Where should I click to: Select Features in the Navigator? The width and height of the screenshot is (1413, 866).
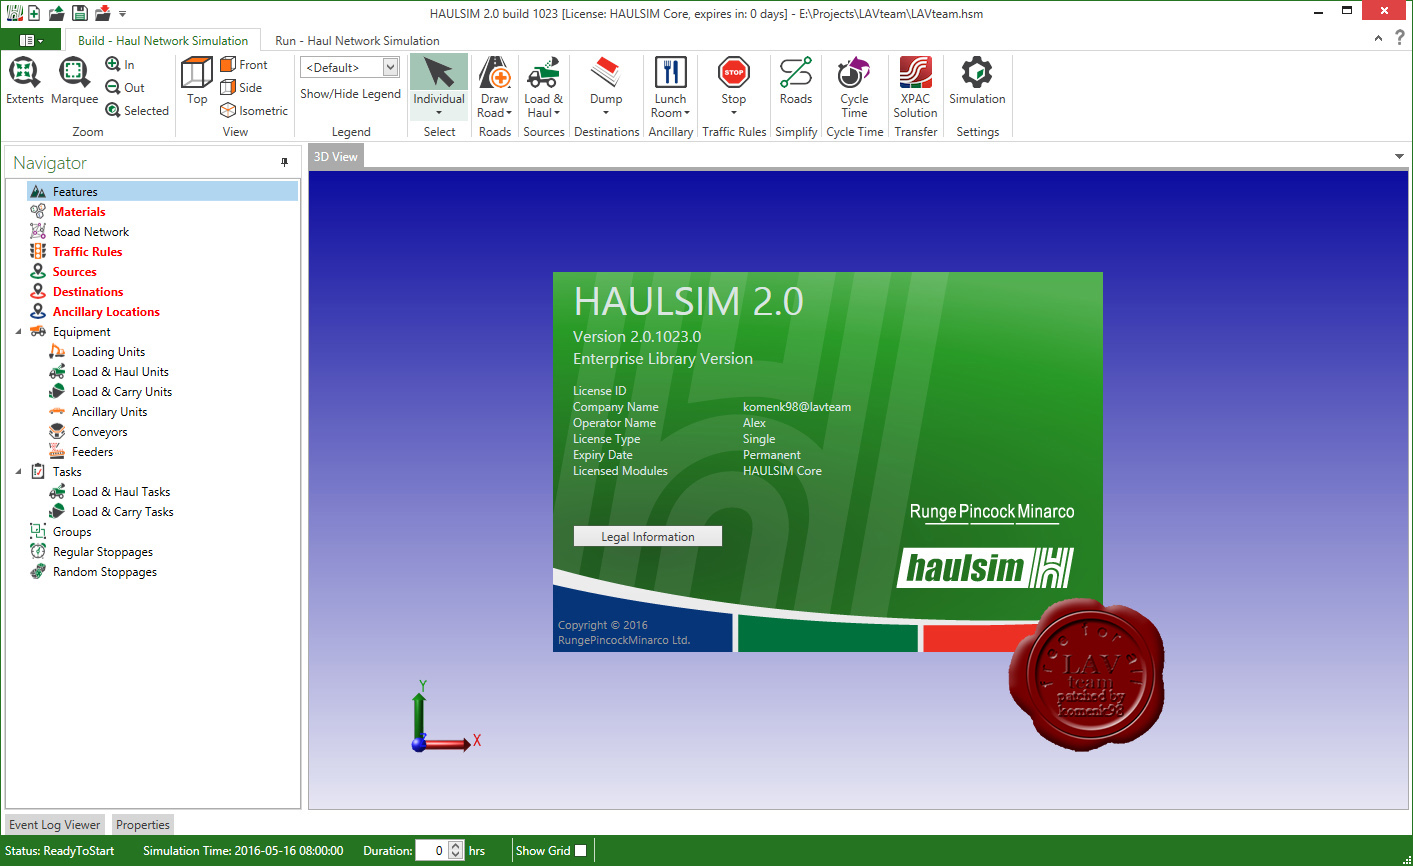pos(162,191)
